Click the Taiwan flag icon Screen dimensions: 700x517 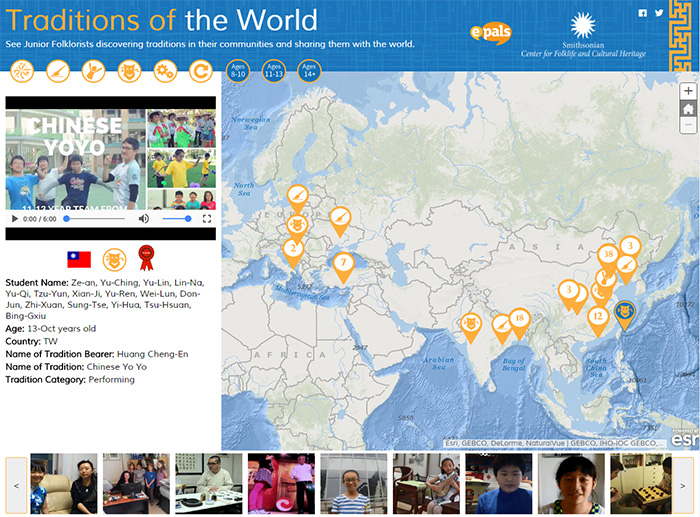click(x=79, y=259)
